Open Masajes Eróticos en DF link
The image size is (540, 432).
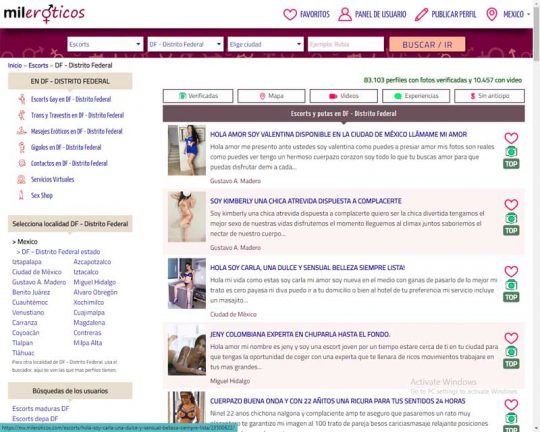(x=76, y=131)
